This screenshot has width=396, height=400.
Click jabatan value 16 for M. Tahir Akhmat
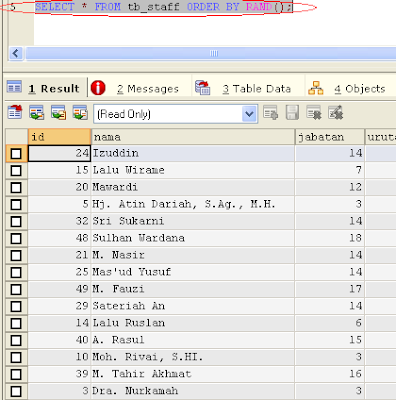pyautogui.click(x=330, y=374)
